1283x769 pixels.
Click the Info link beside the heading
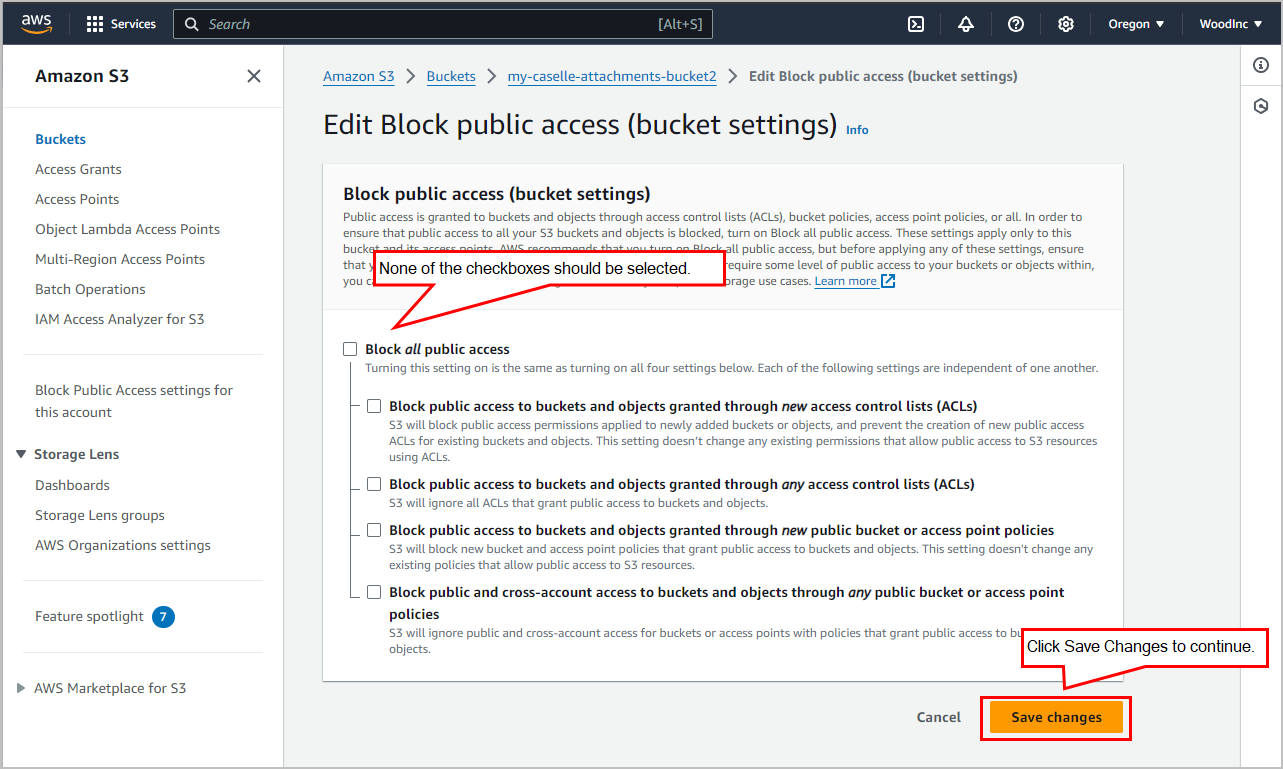[857, 130]
